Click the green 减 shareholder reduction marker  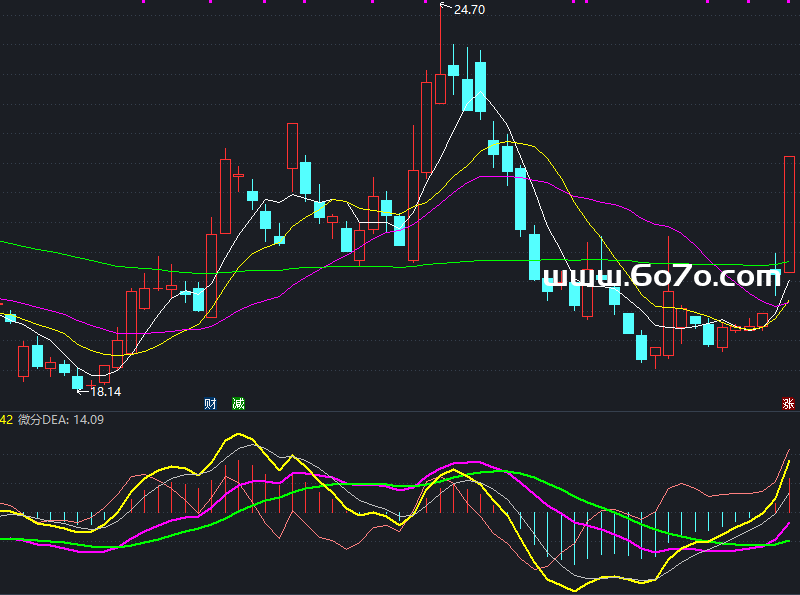(x=238, y=404)
